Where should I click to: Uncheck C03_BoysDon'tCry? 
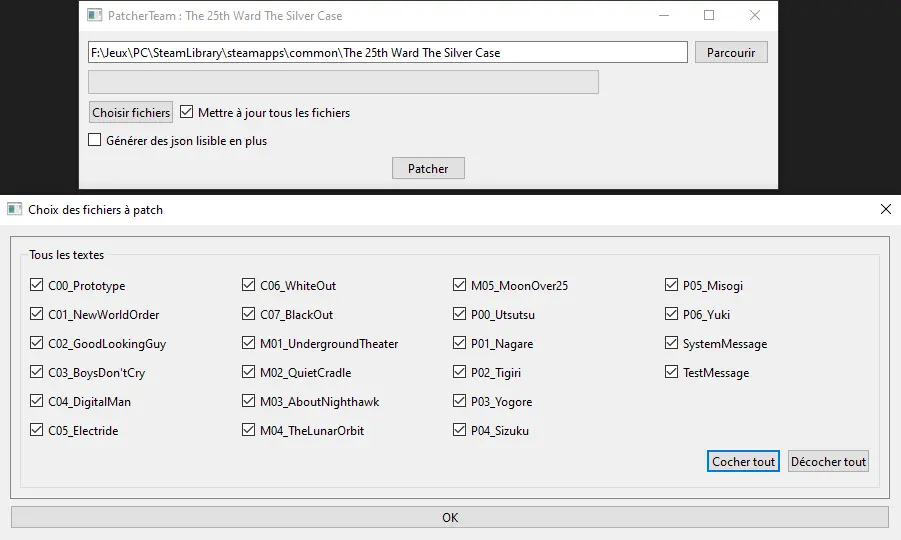coord(36,372)
